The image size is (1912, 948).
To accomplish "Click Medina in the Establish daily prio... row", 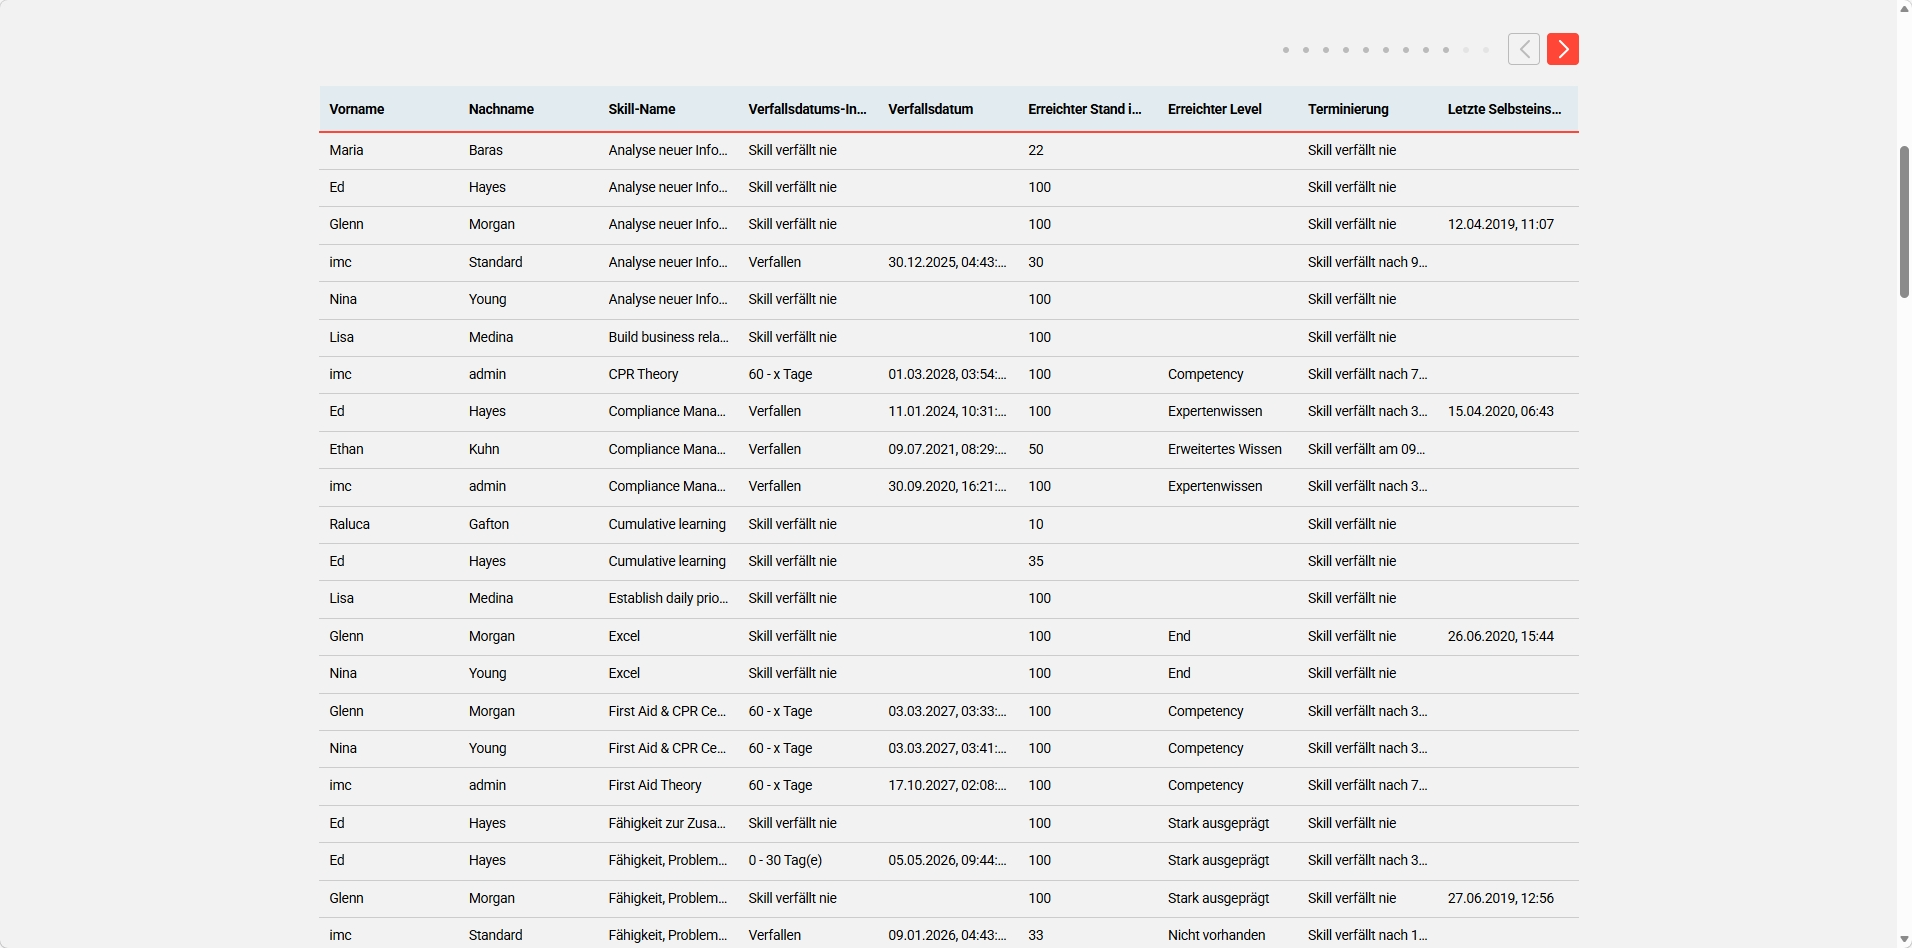I will coord(491,598).
